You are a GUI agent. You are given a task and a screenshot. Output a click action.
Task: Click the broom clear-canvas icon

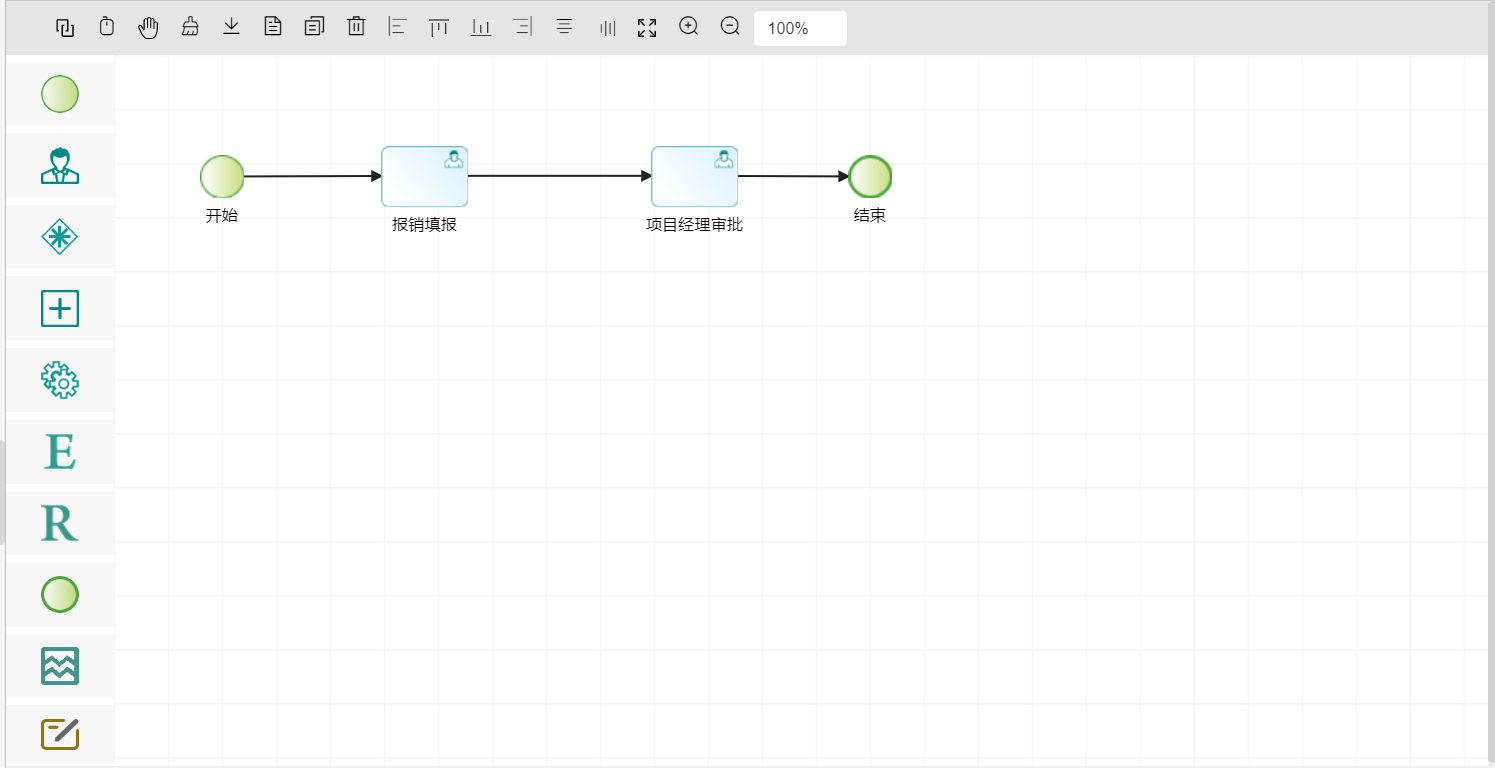click(x=190, y=28)
